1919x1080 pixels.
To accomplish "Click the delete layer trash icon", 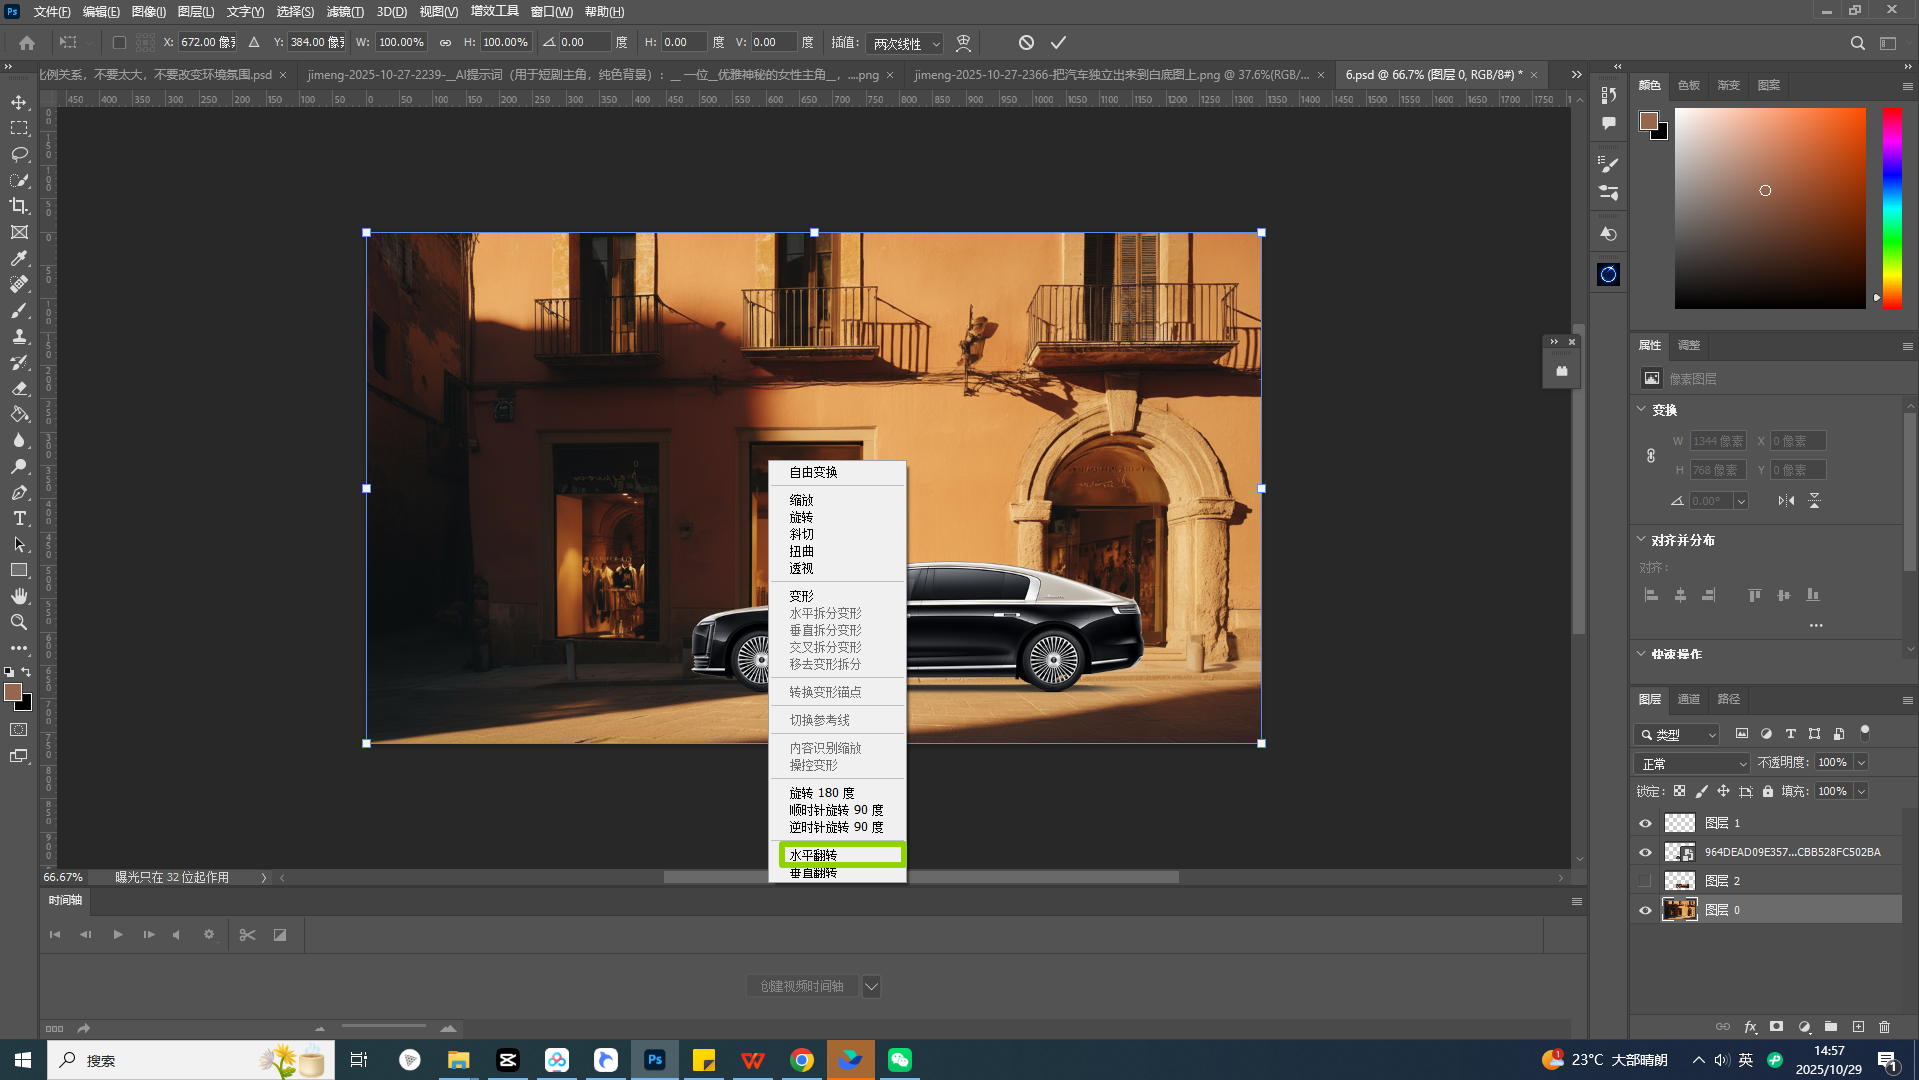I will [x=1885, y=1027].
